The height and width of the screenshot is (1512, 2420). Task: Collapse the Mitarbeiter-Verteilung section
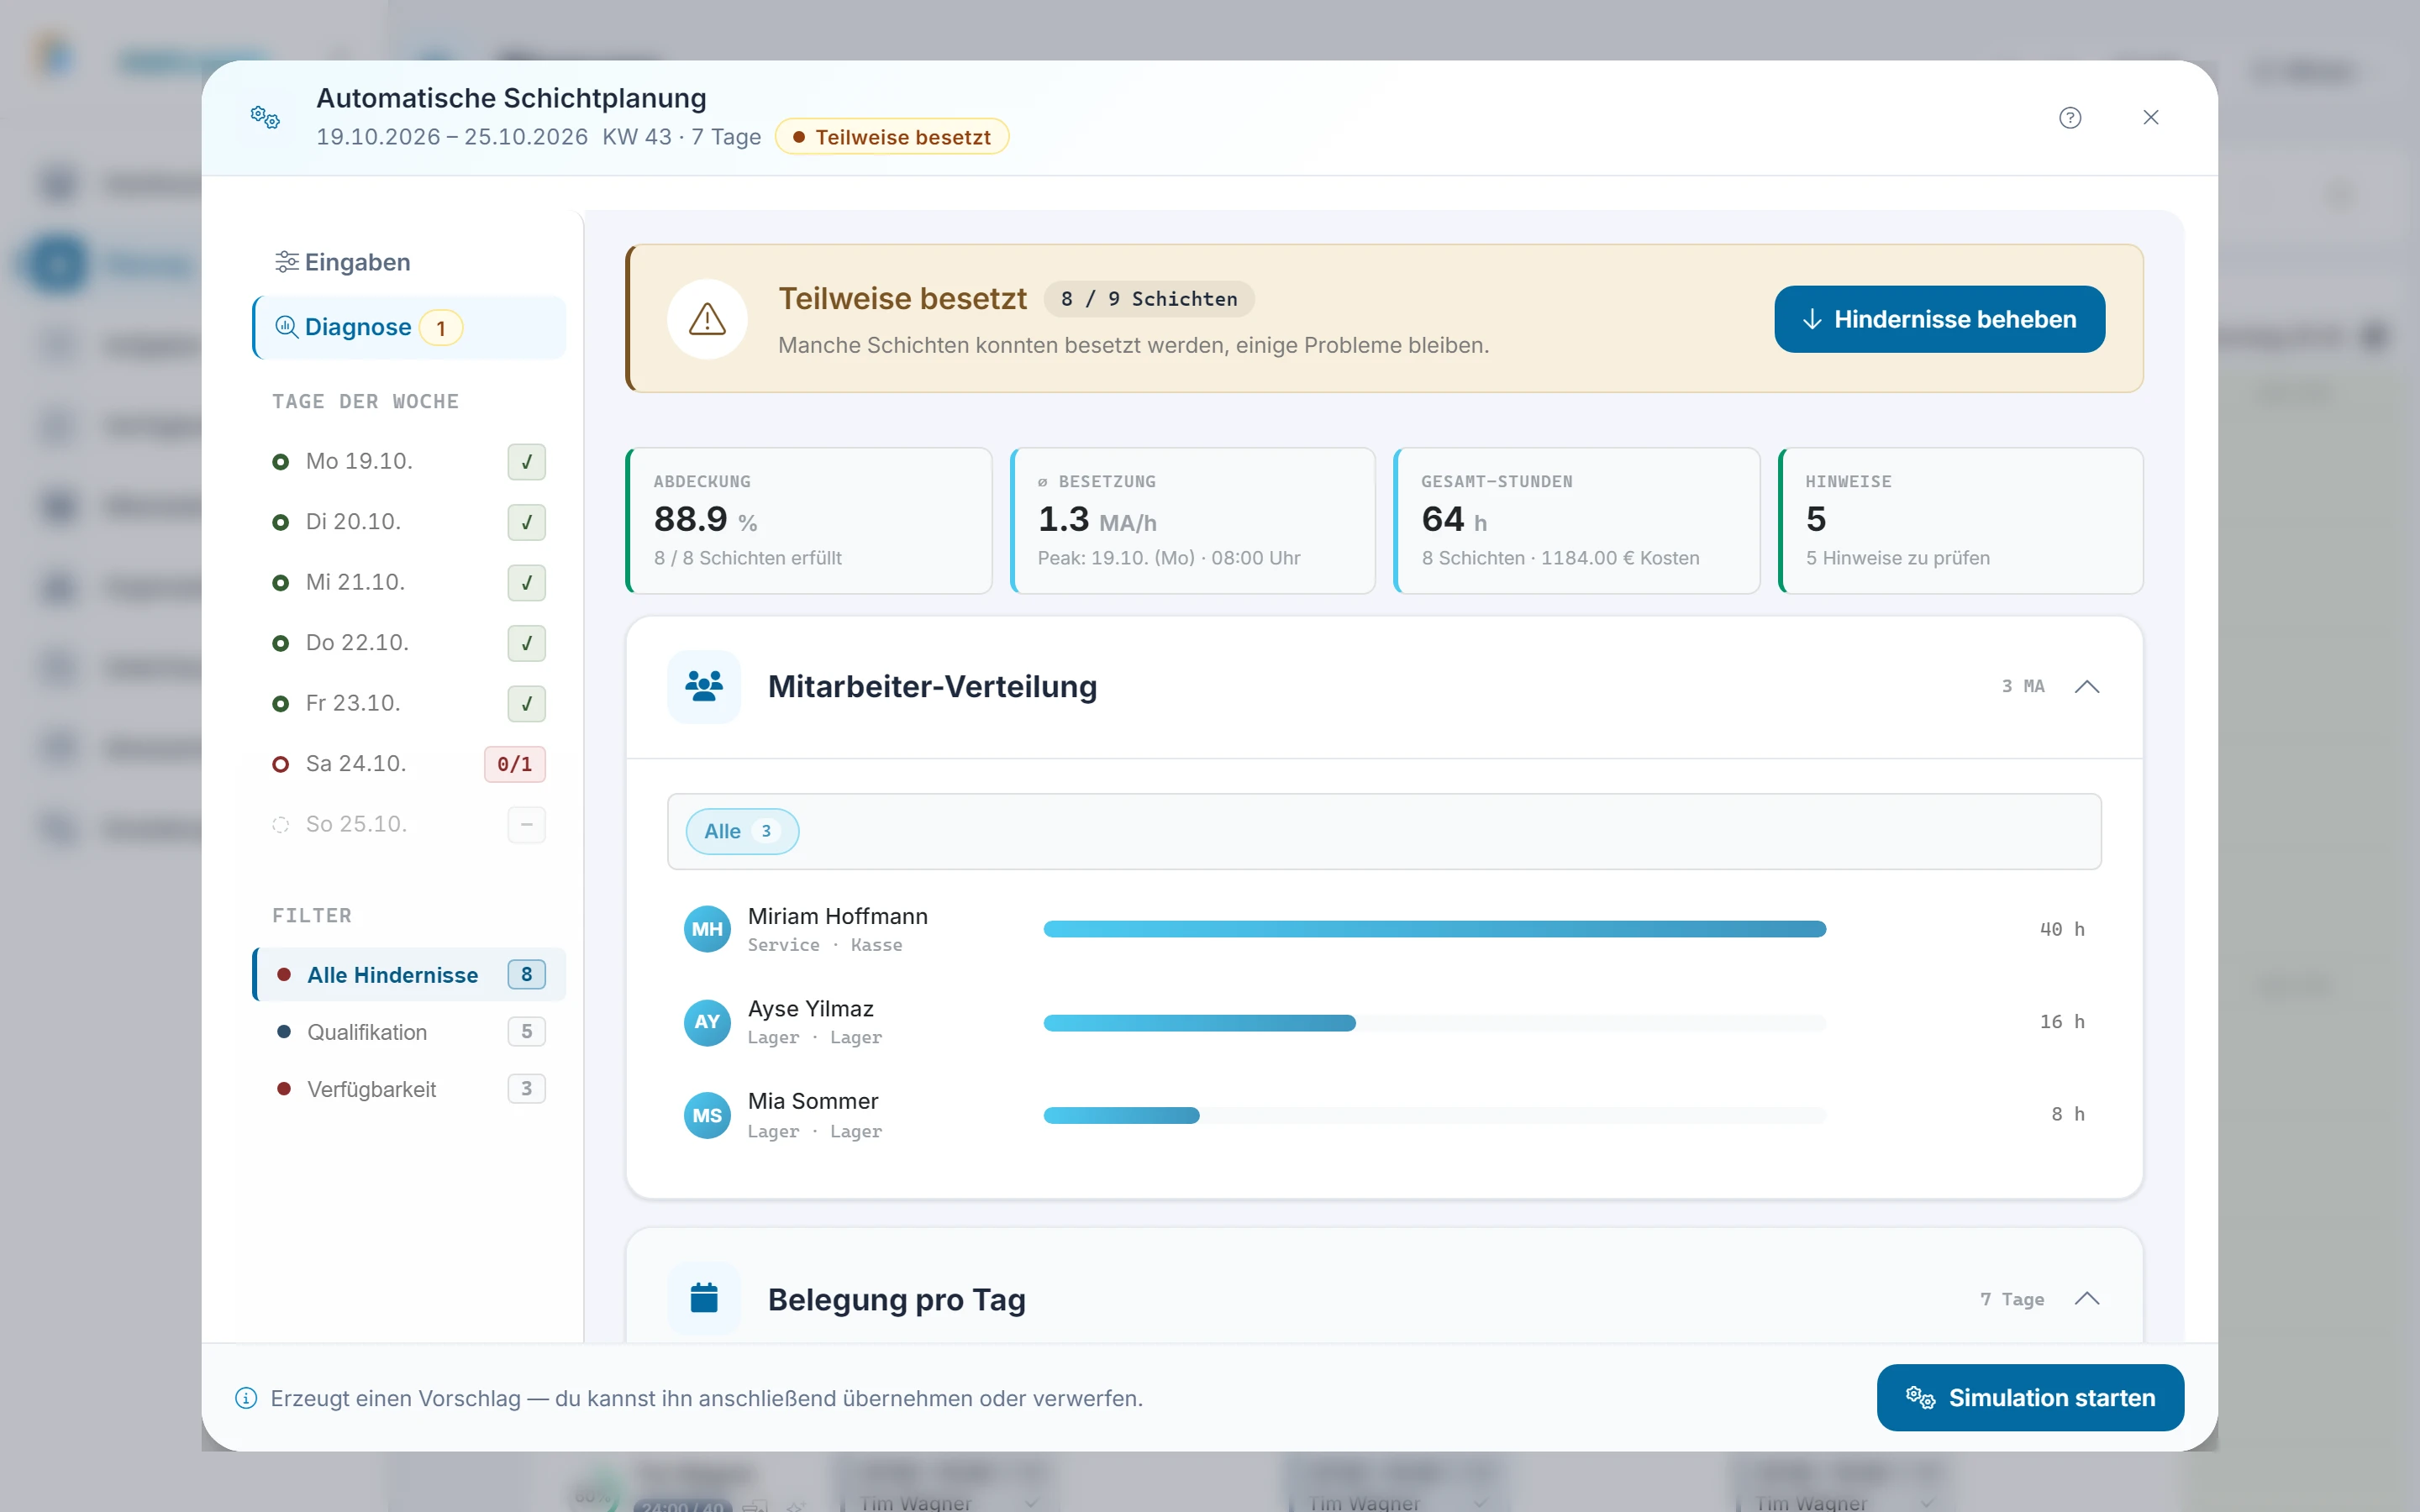[x=2086, y=686]
